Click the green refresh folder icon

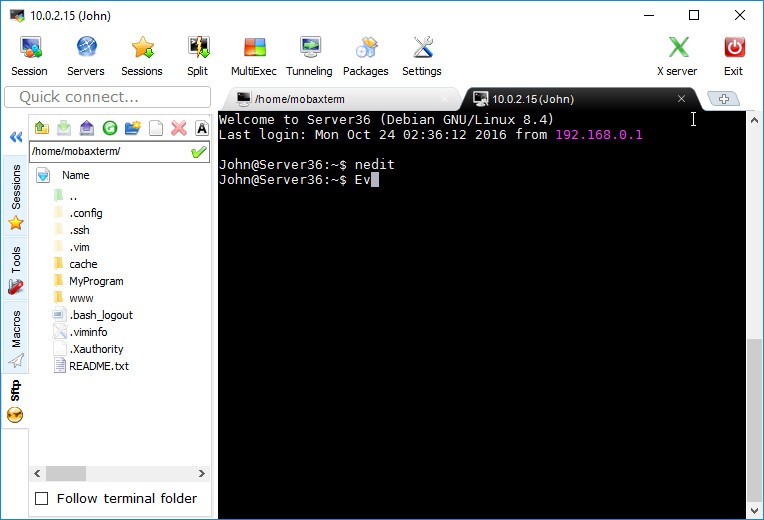(110, 128)
